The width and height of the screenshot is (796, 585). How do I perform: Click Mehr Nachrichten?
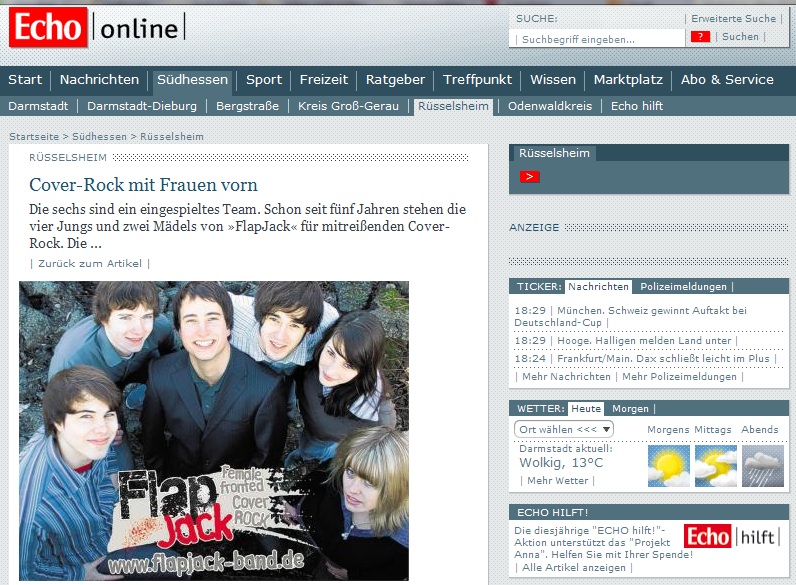[x=566, y=377]
